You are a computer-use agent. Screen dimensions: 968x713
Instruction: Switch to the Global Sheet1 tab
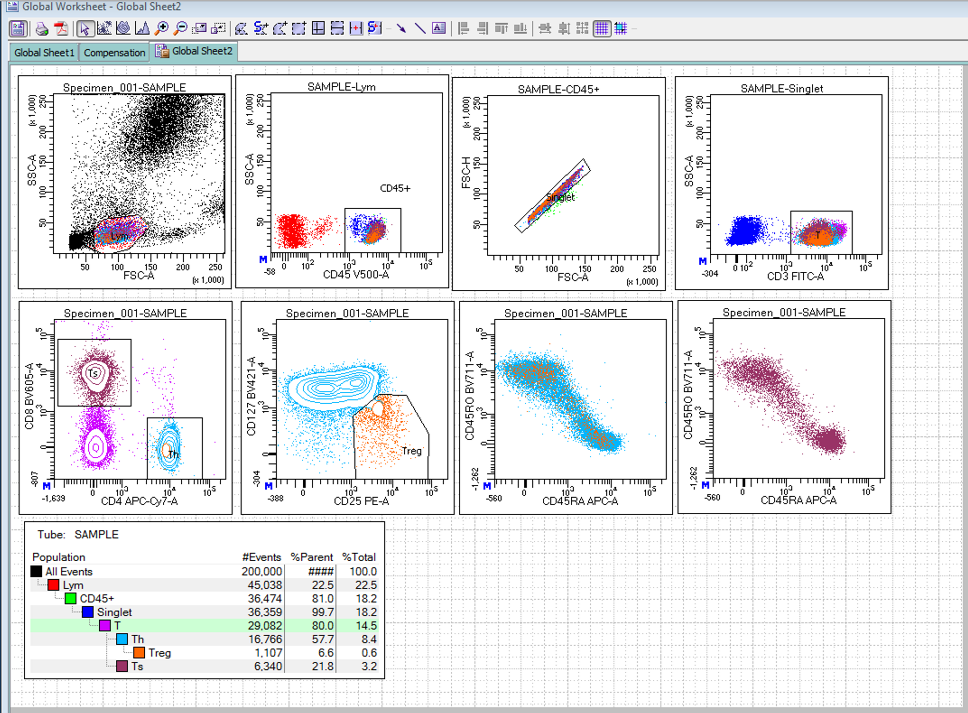coord(44,52)
